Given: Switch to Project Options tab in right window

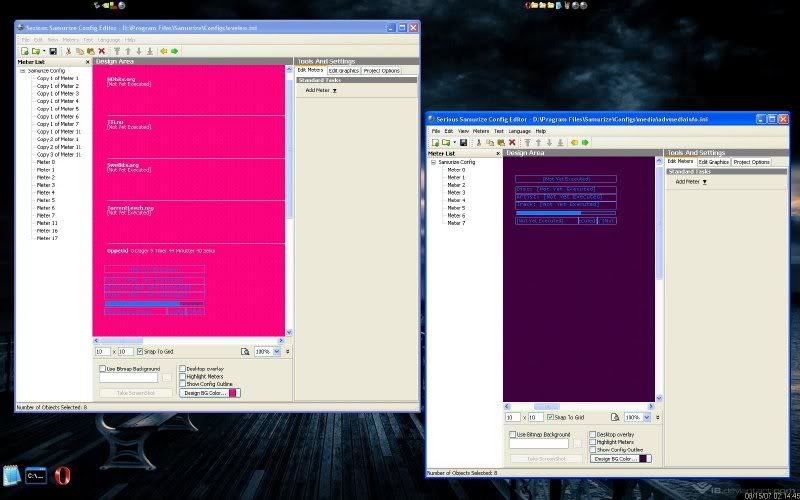Looking at the screenshot, I should coord(752,162).
